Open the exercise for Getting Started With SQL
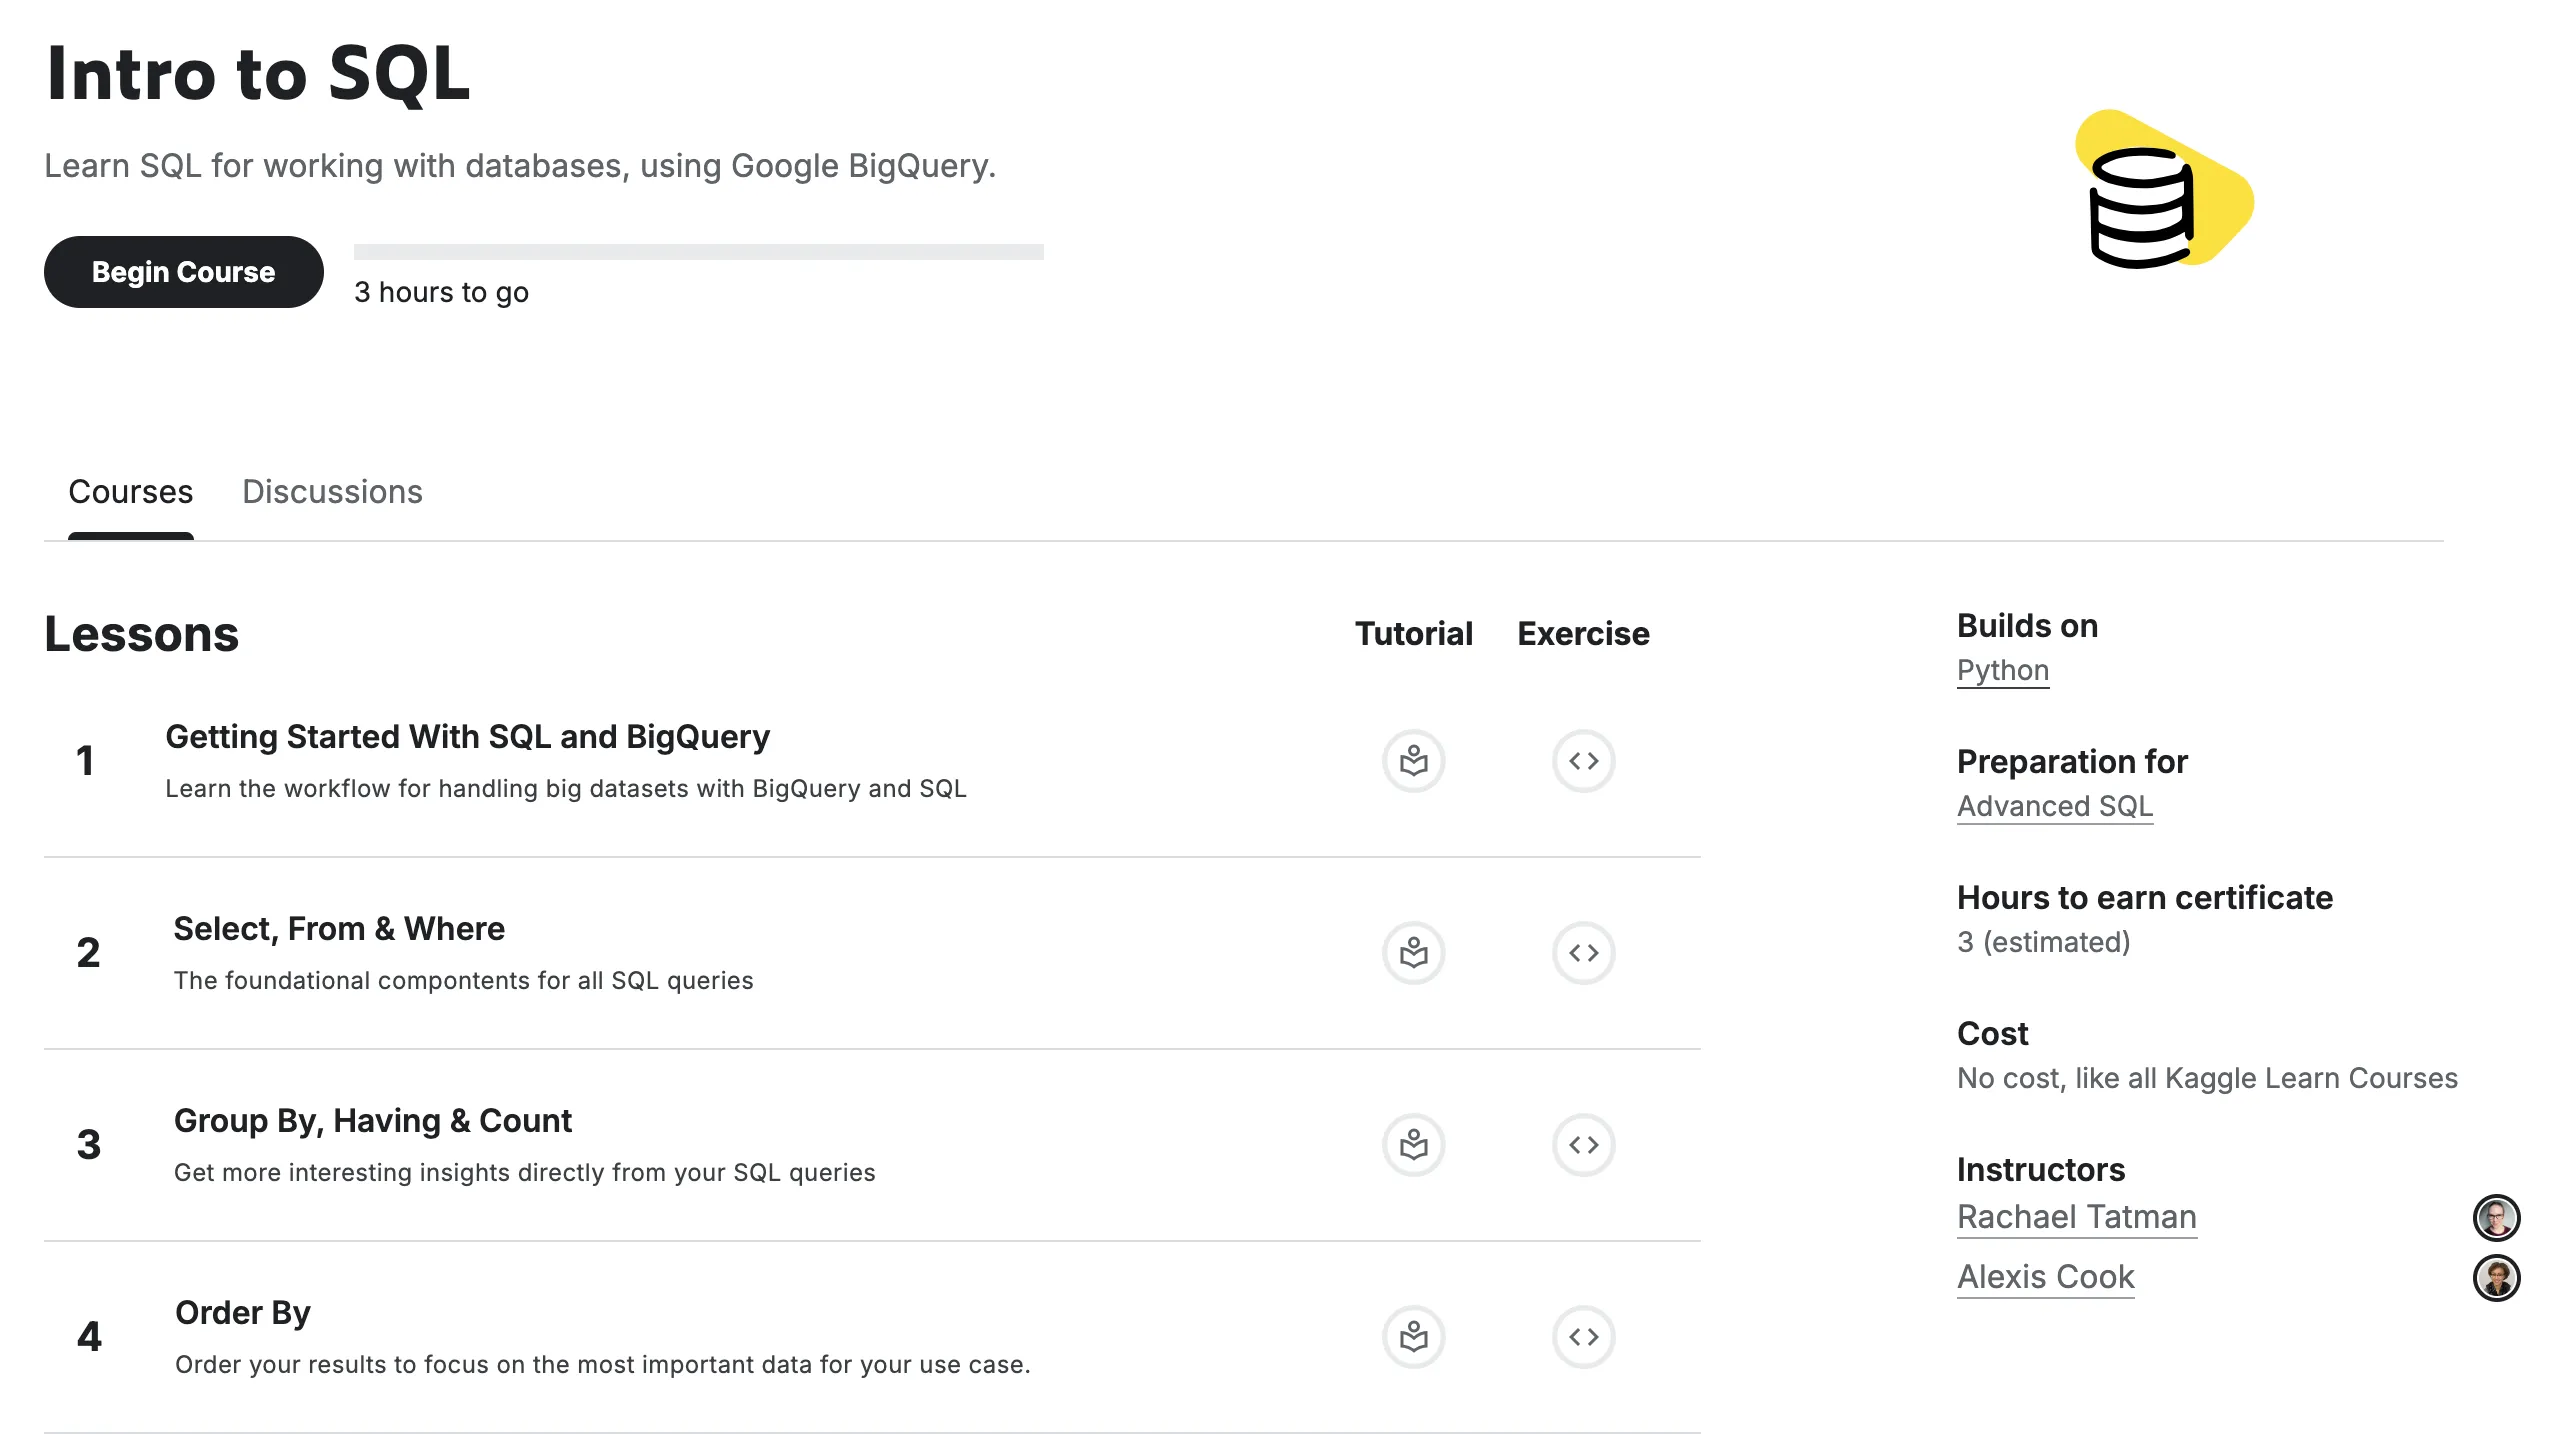This screenshot has height=1434, width=2560. coord(1583,760)
